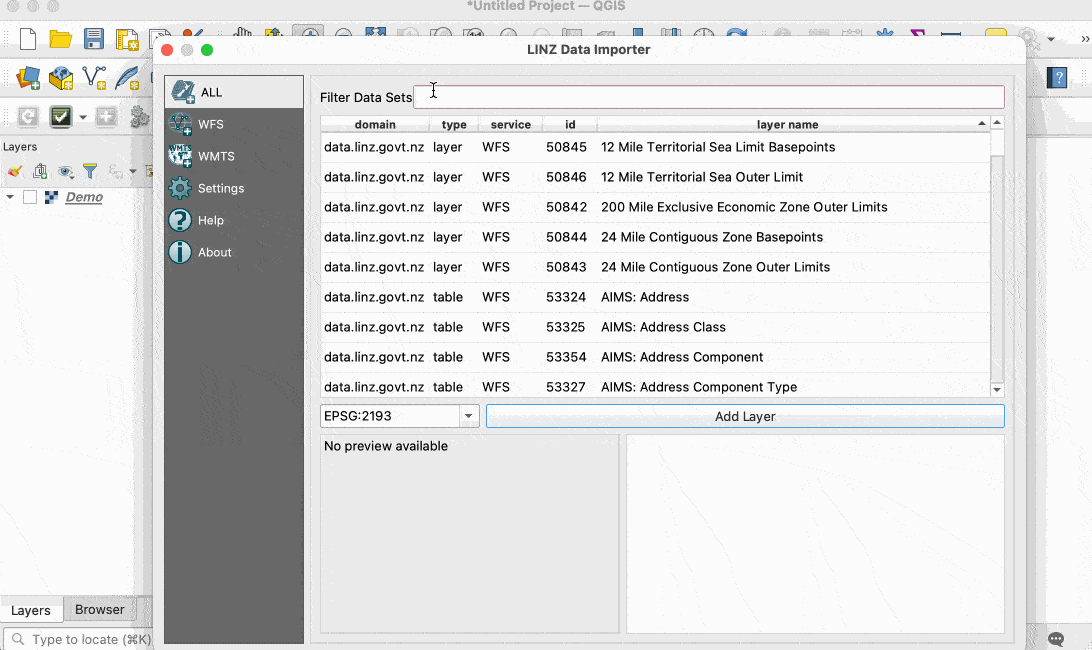The image size is (1092, 650).
Task: Click the magnifier icon in locator bar
Action: click(18, 639)
